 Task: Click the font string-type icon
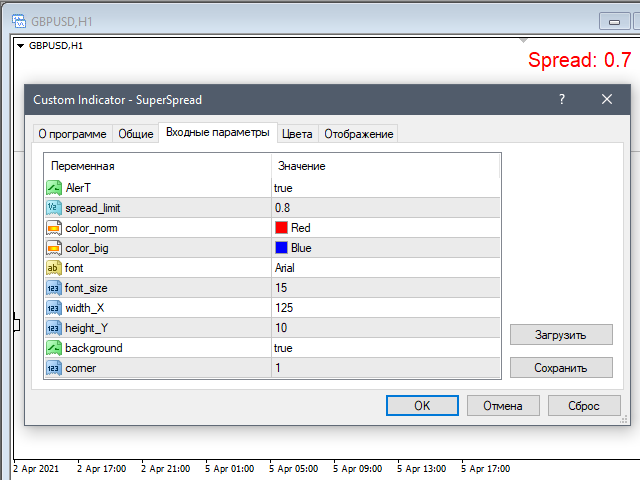pyautogui.click(x=54, y=268)
